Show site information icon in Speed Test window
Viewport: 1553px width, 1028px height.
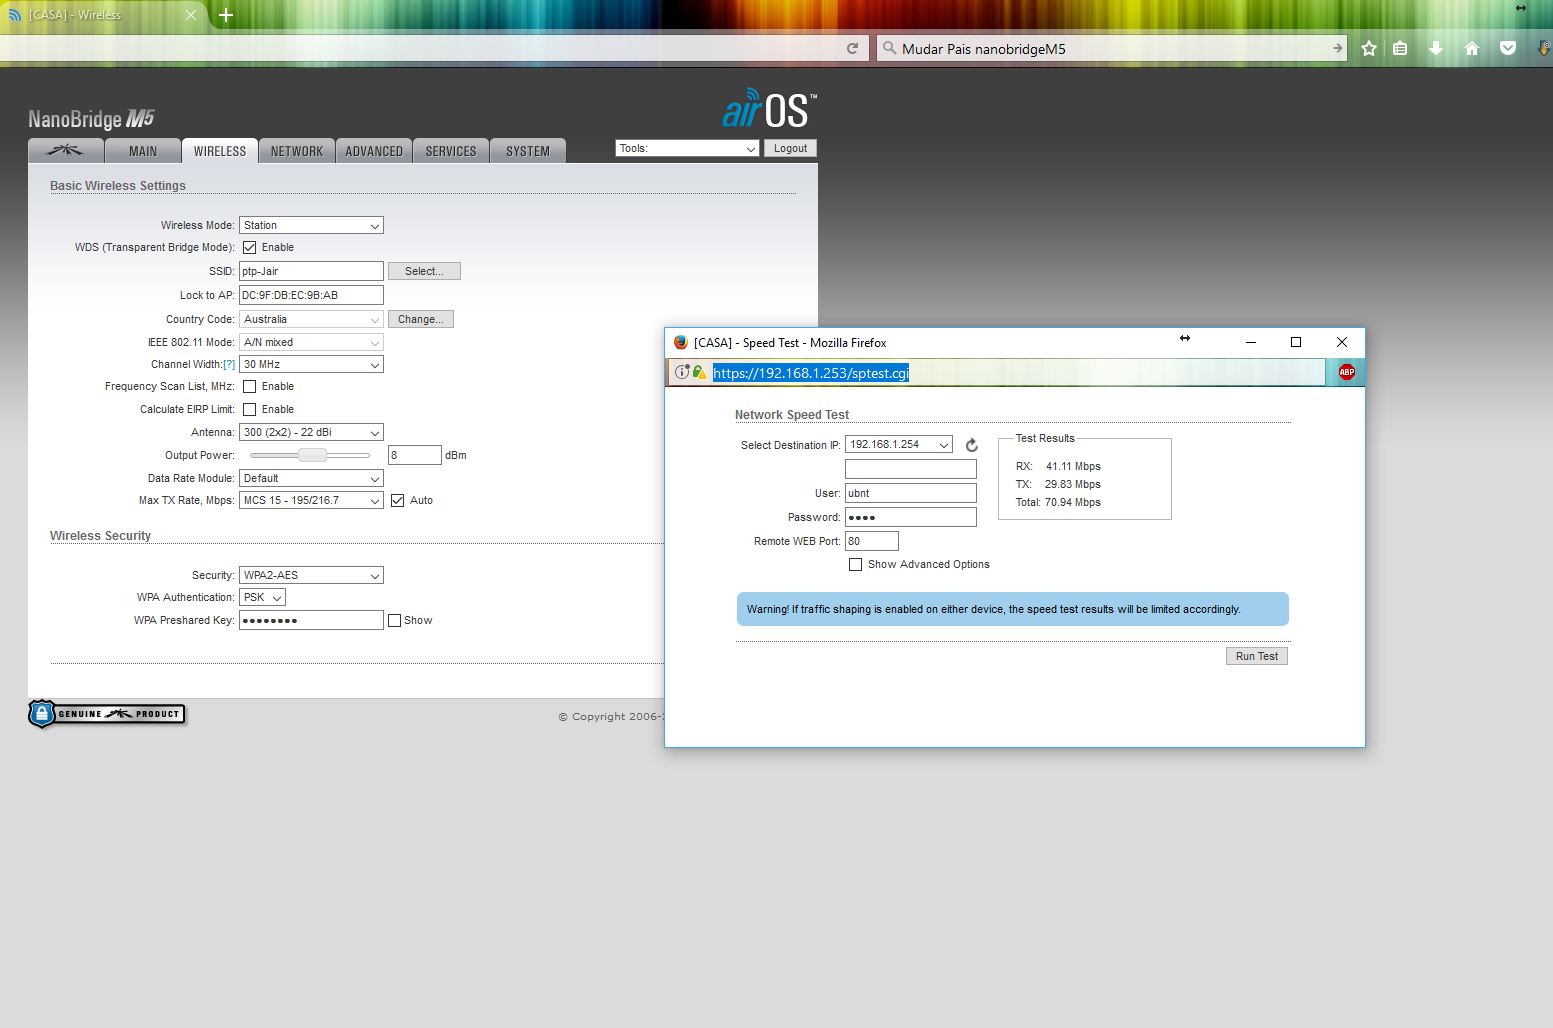[681, 372]
